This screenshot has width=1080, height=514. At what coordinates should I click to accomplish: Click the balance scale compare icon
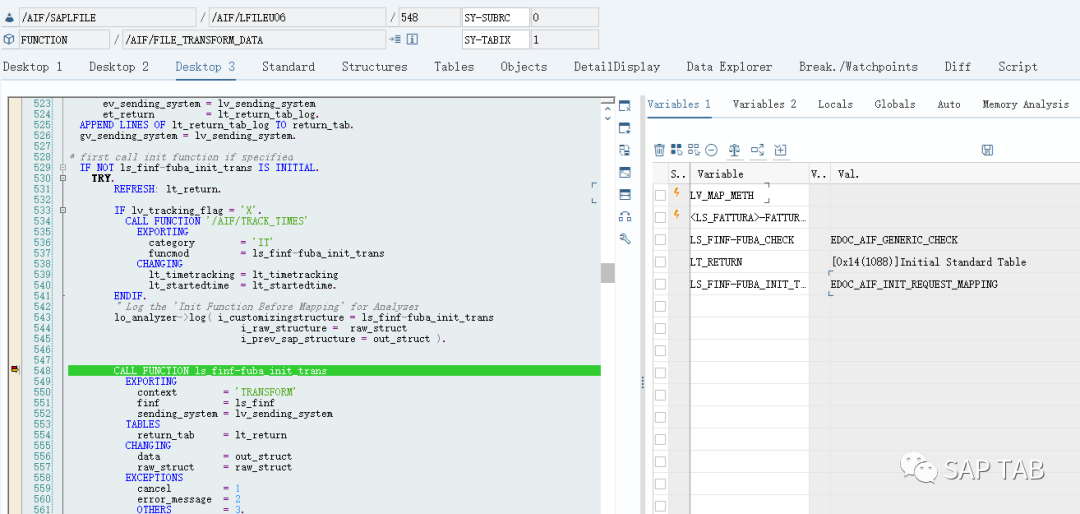coord(735,150)
